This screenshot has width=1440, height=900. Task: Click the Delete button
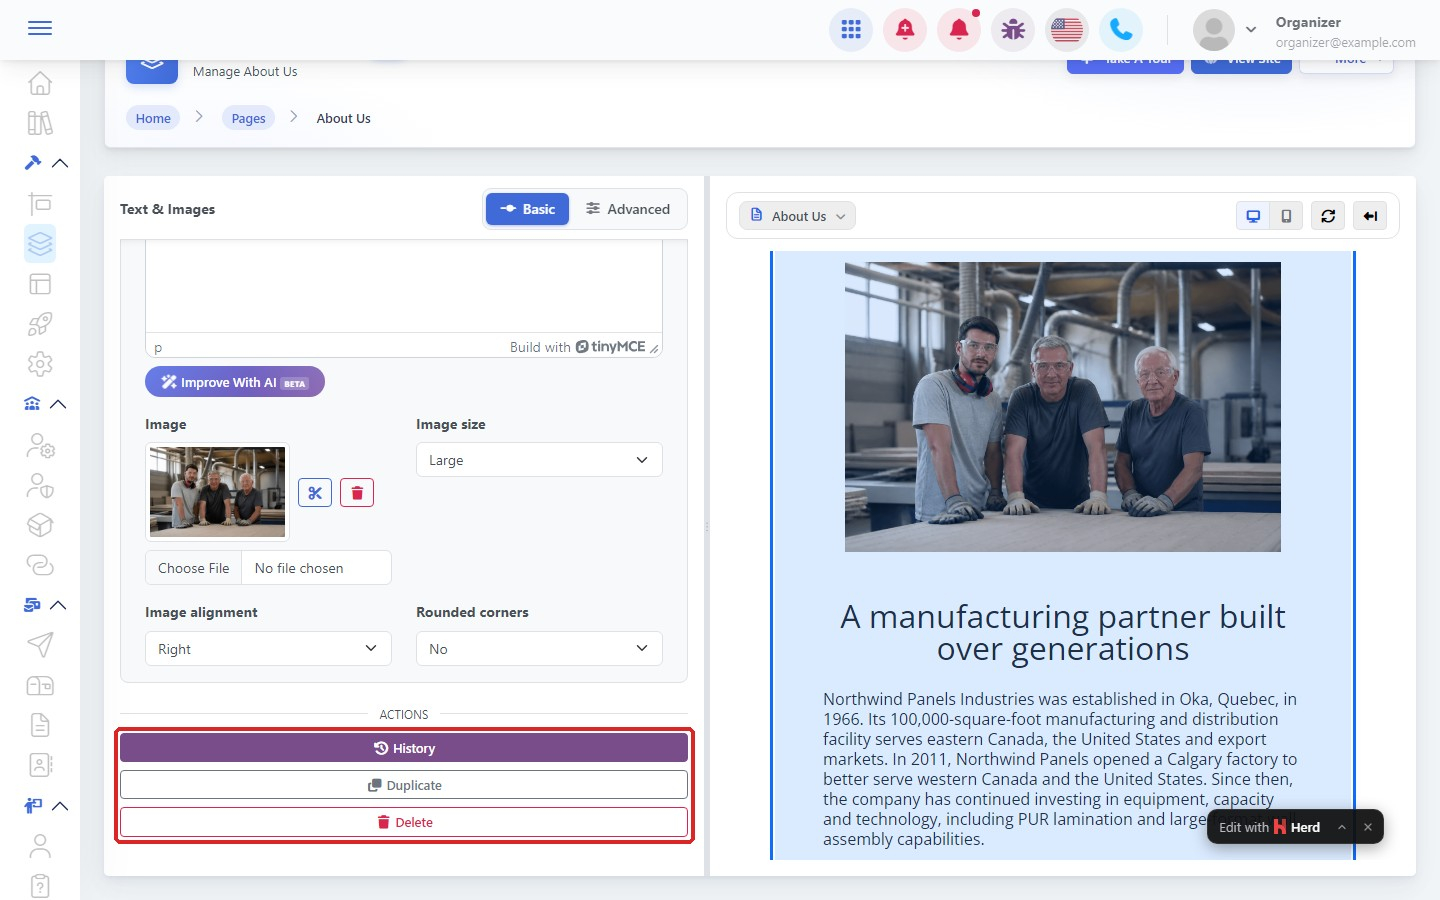point(404,822)
